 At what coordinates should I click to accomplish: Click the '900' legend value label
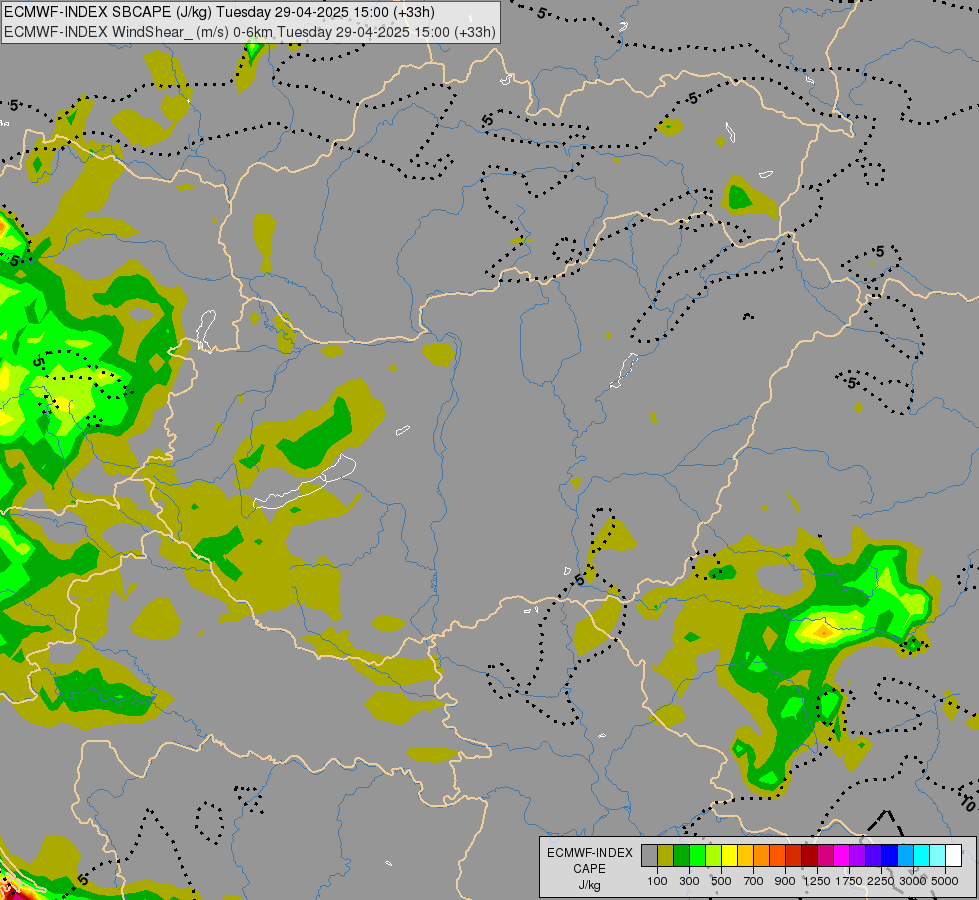[x=785, y=881]
